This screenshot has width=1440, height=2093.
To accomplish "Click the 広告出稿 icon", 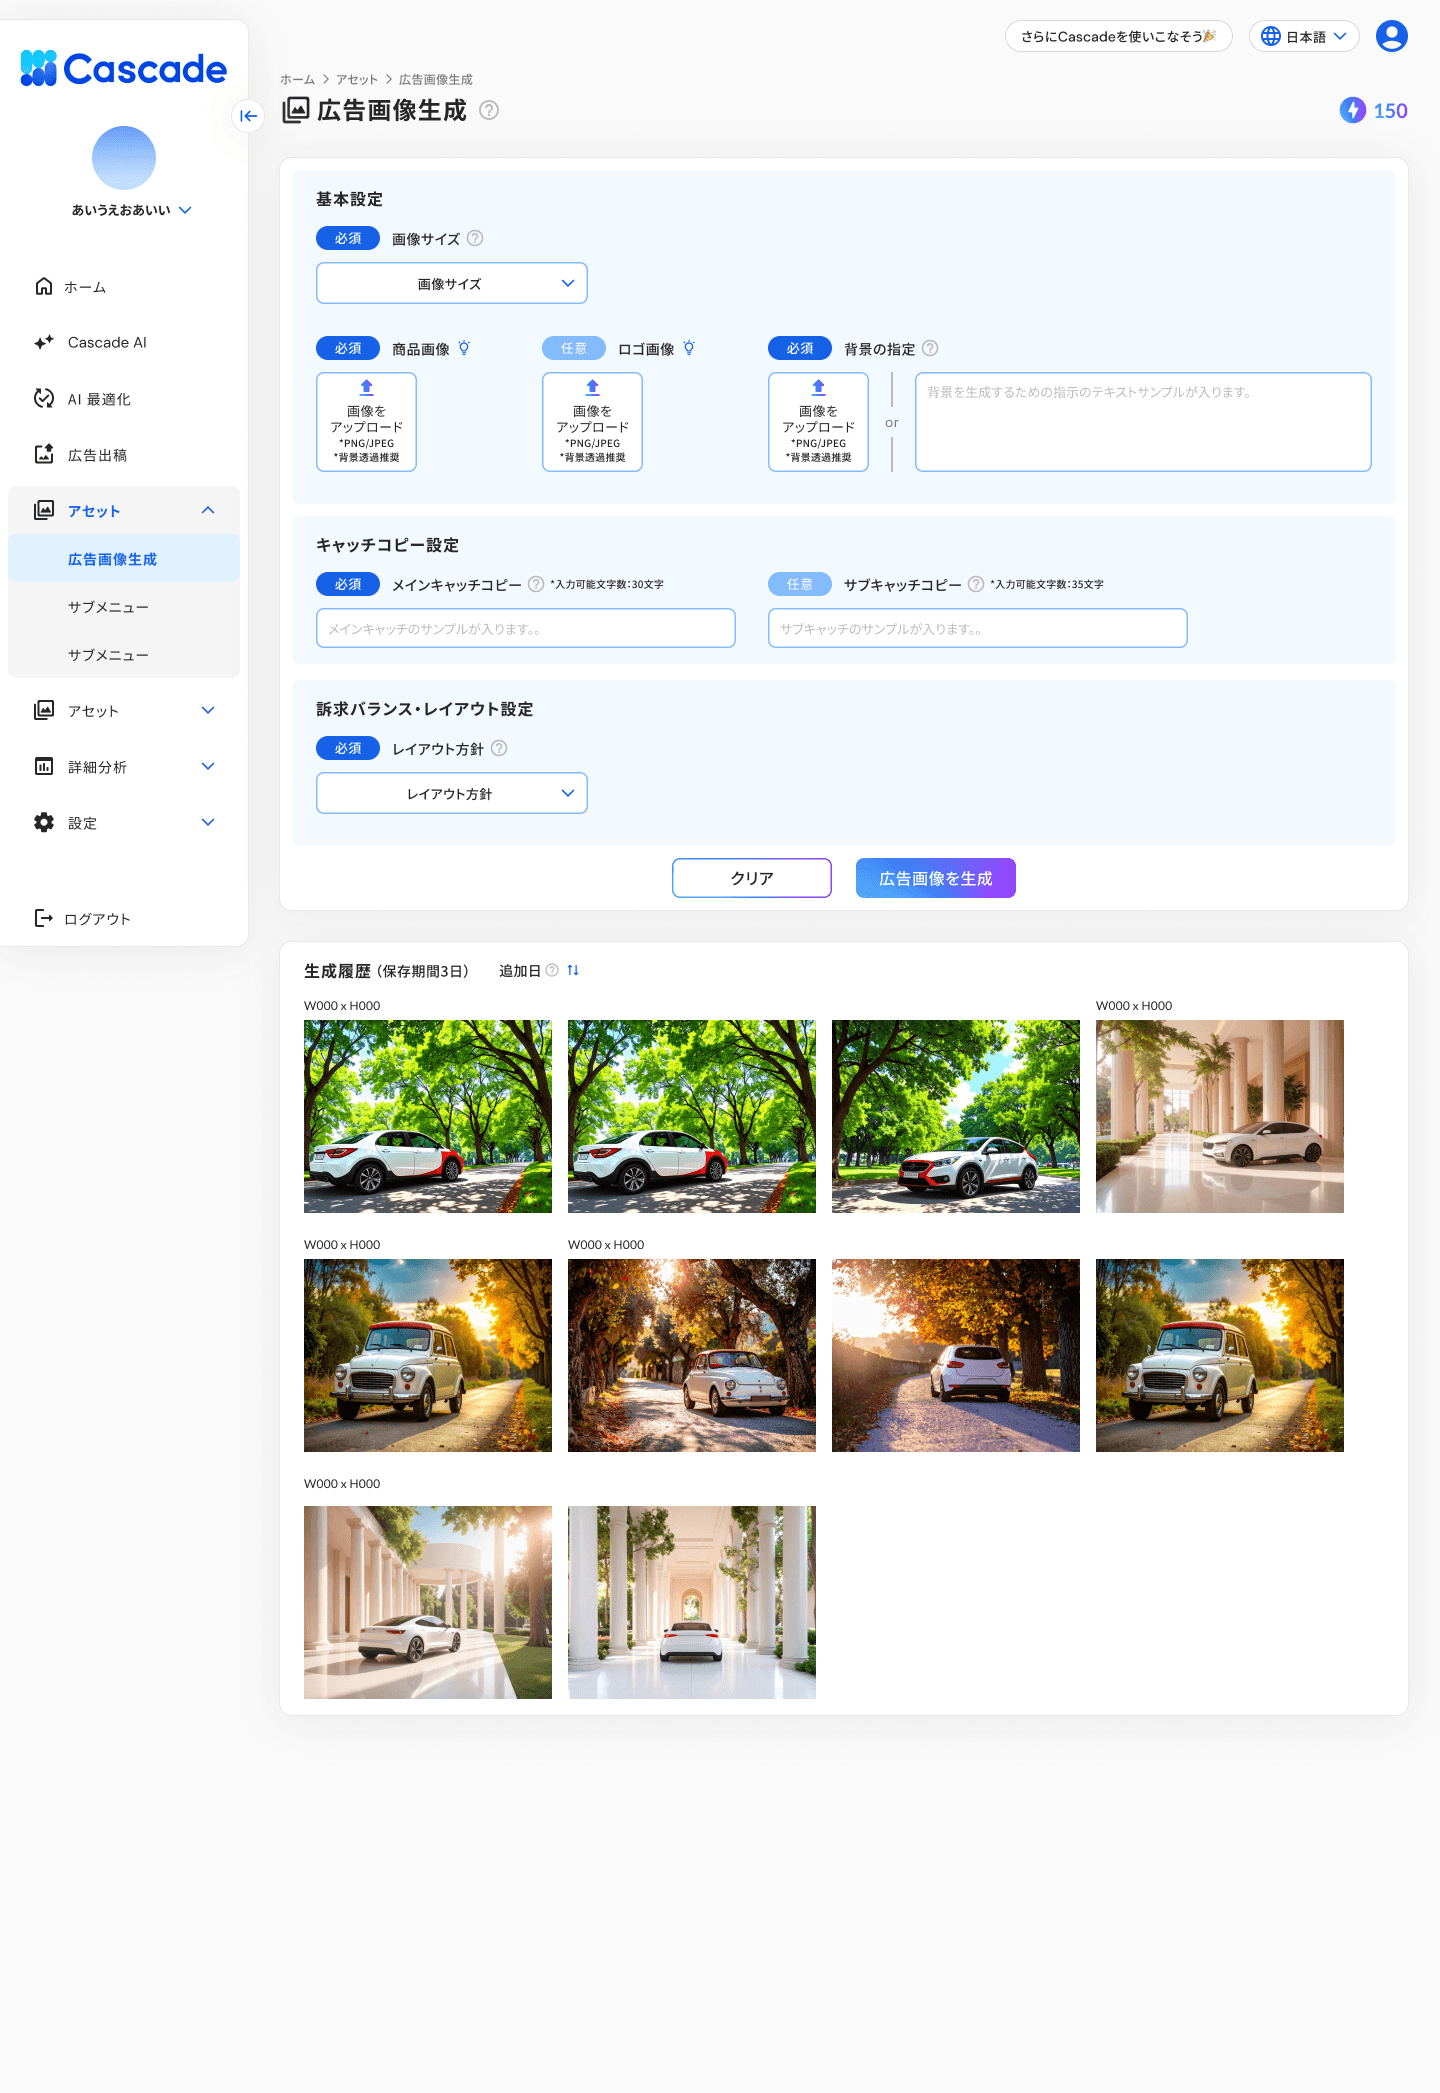I will click(44, 454).
